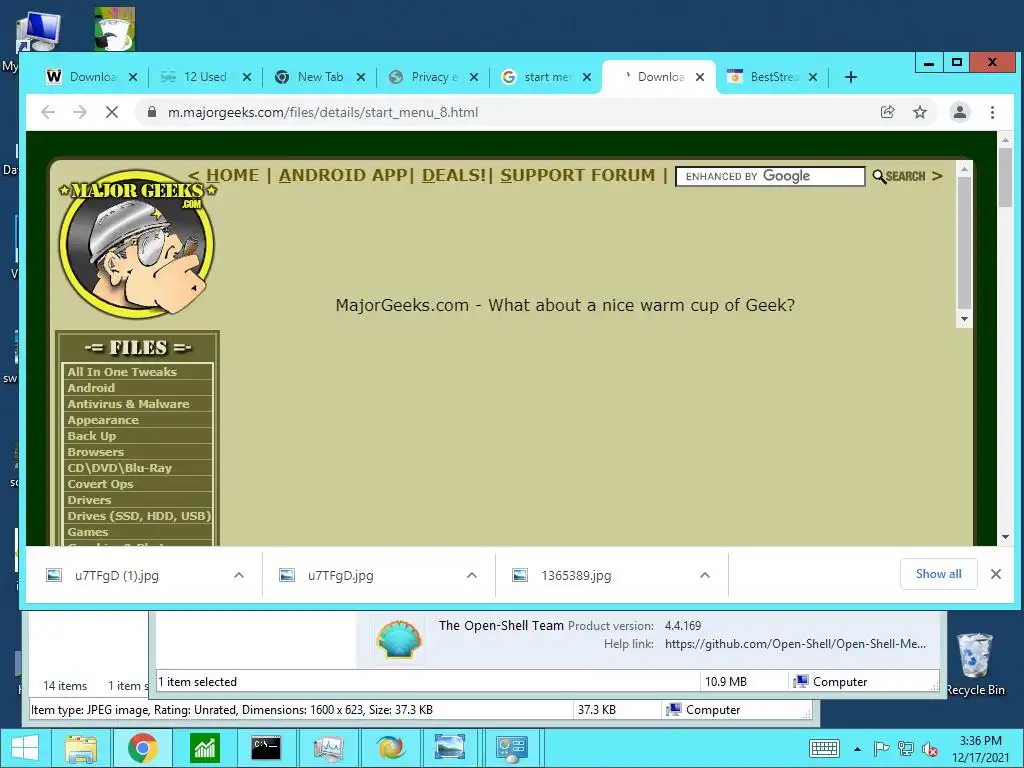Show hidden tray icons arrow
The image size is (1024, 768).
(x=857, y=749)
